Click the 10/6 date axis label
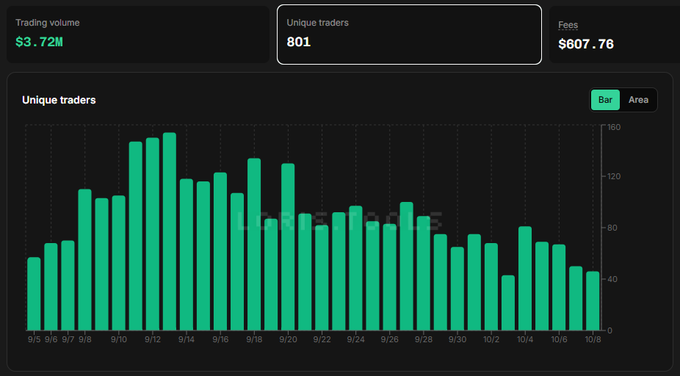Image resolution: width=680 pixels, height=376 pixels. (x=559, y=340)
